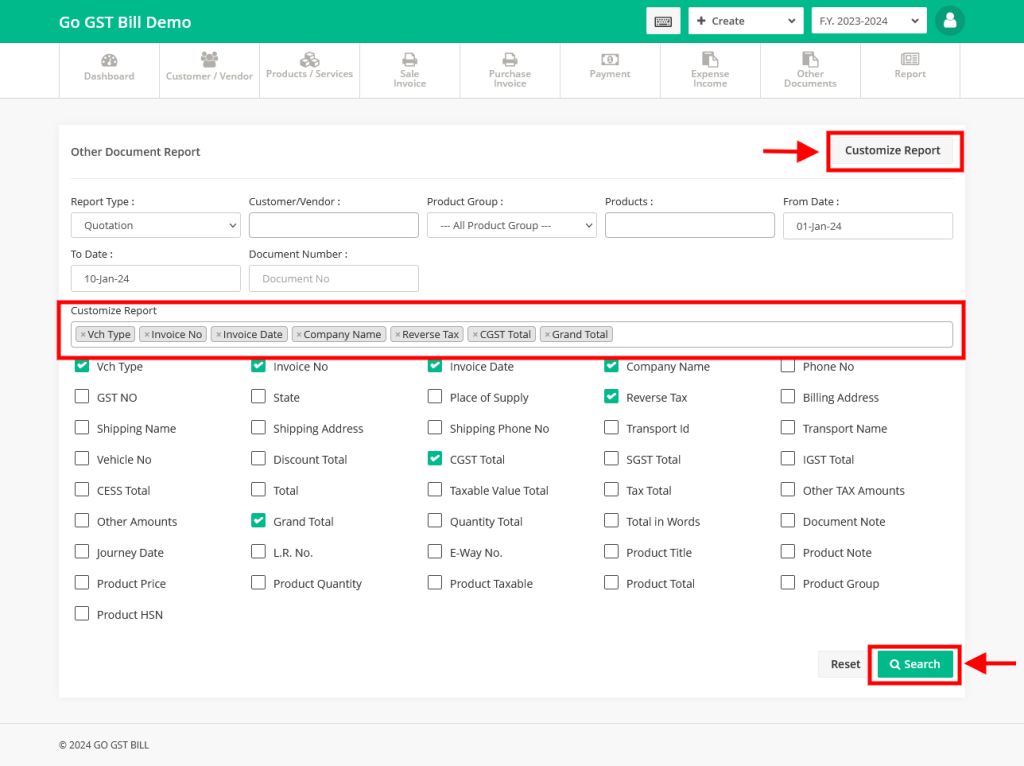The height and width of the screenshot is (766, 1024).
Task: Enable the Phone No checkbox
Action: click(x=787, y=366)
